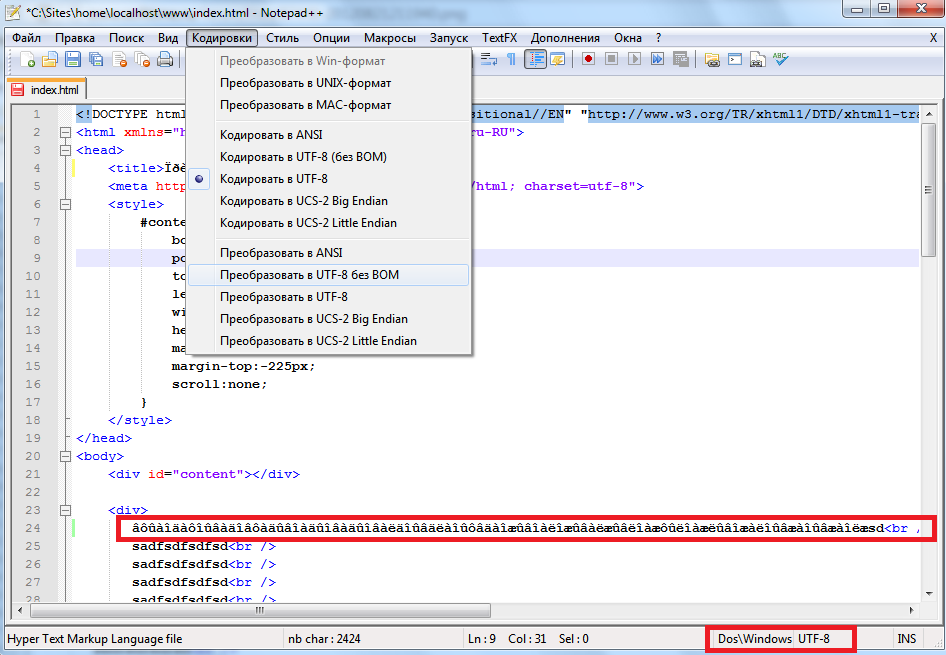Open the Поиск menu
Image resolution: width=946 pixels, height=655 pixels.
coord(127,38)
